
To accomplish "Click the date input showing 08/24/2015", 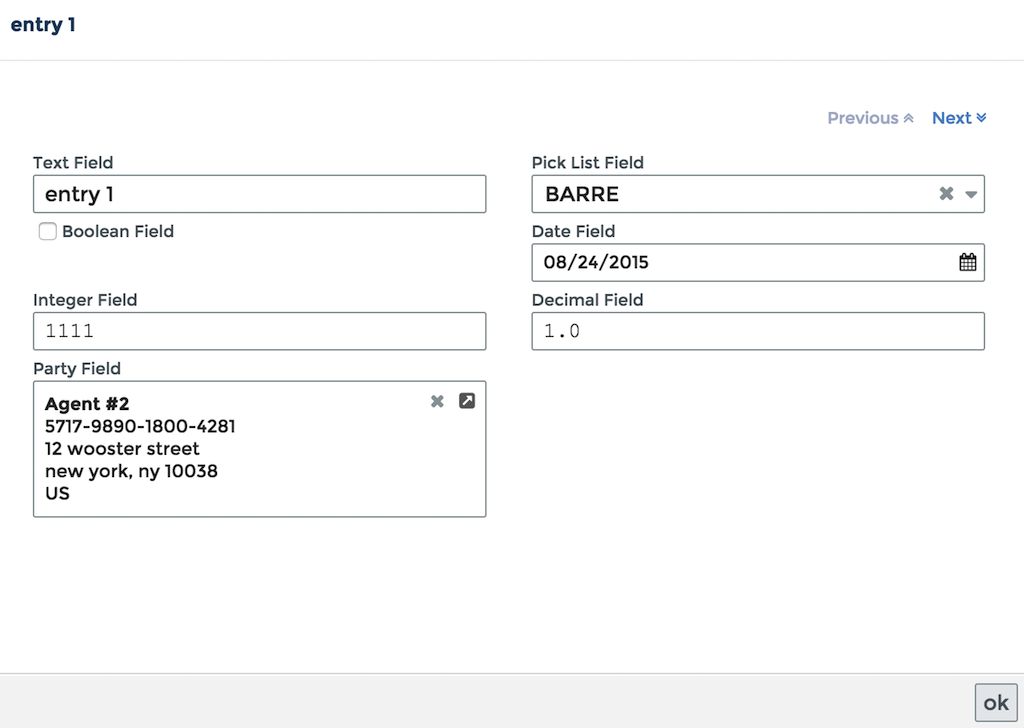I will coord(758,262).
